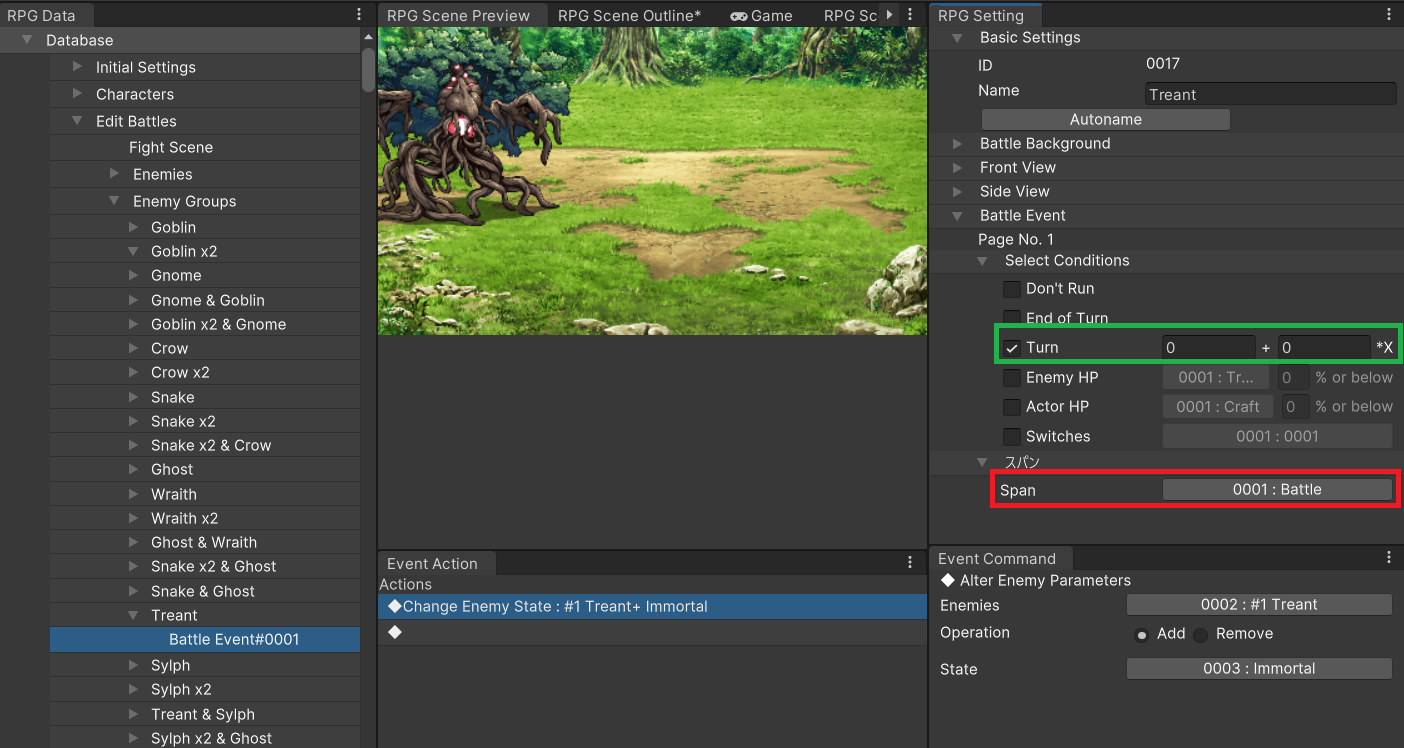Select the Ghost & Wraith group

(x=204, y=543)
